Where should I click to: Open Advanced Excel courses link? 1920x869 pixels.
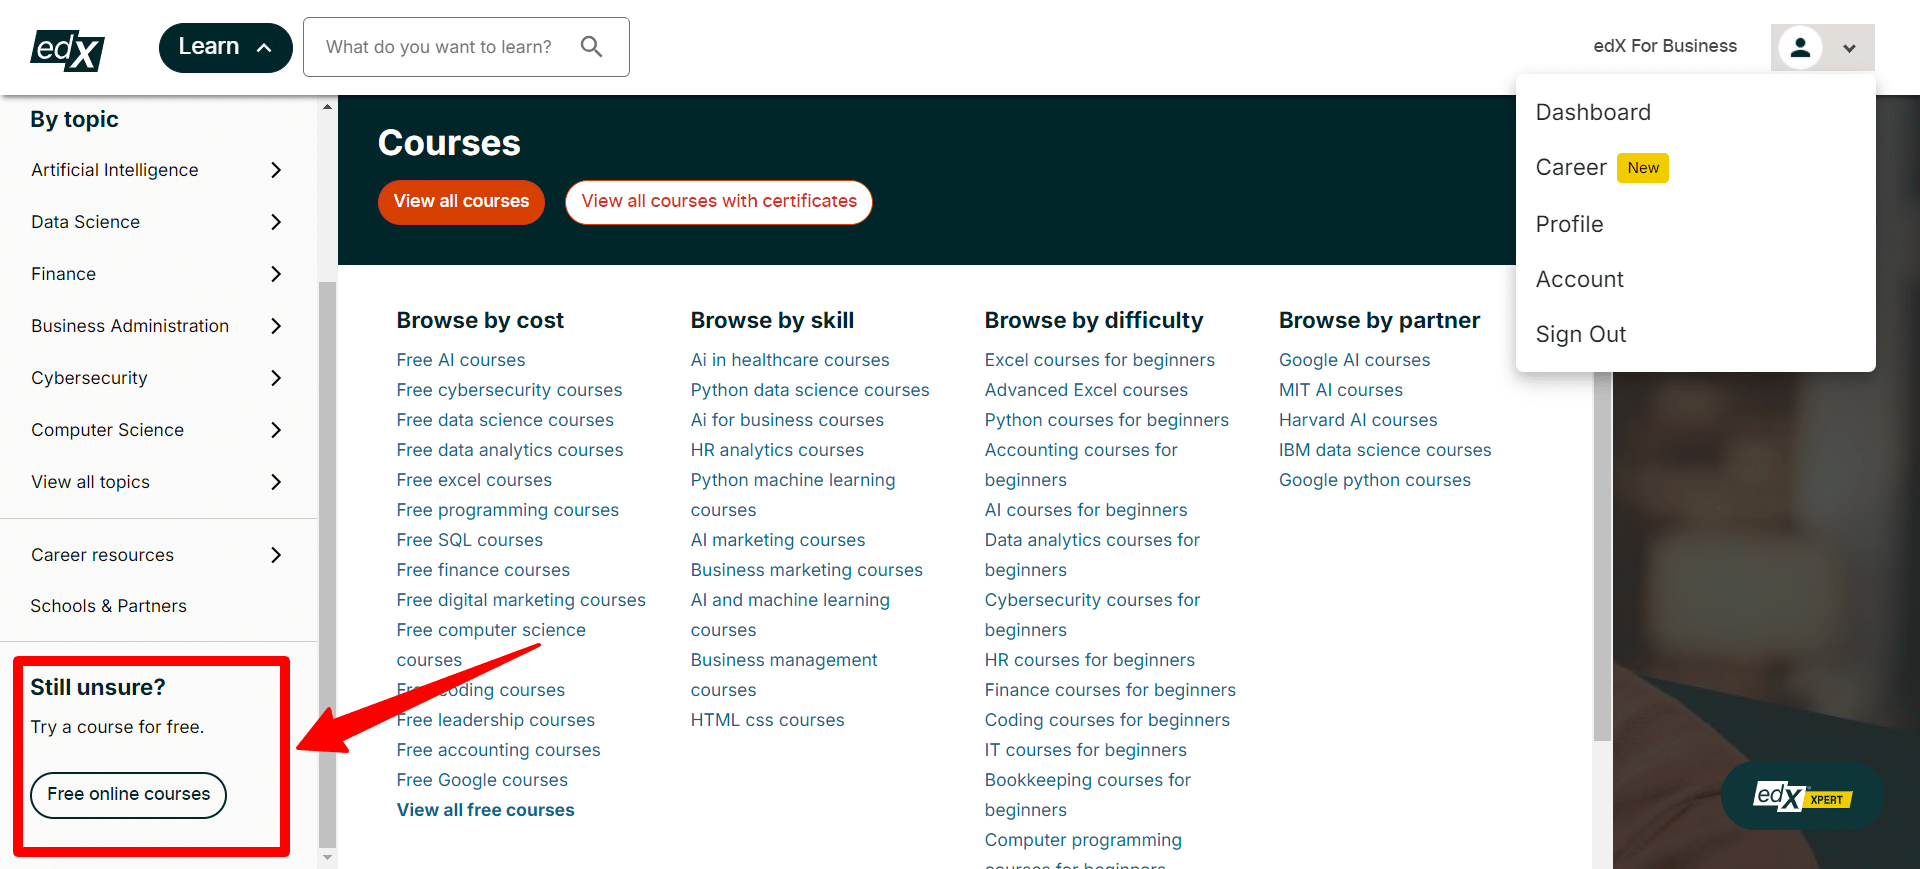pos(1086,390)
